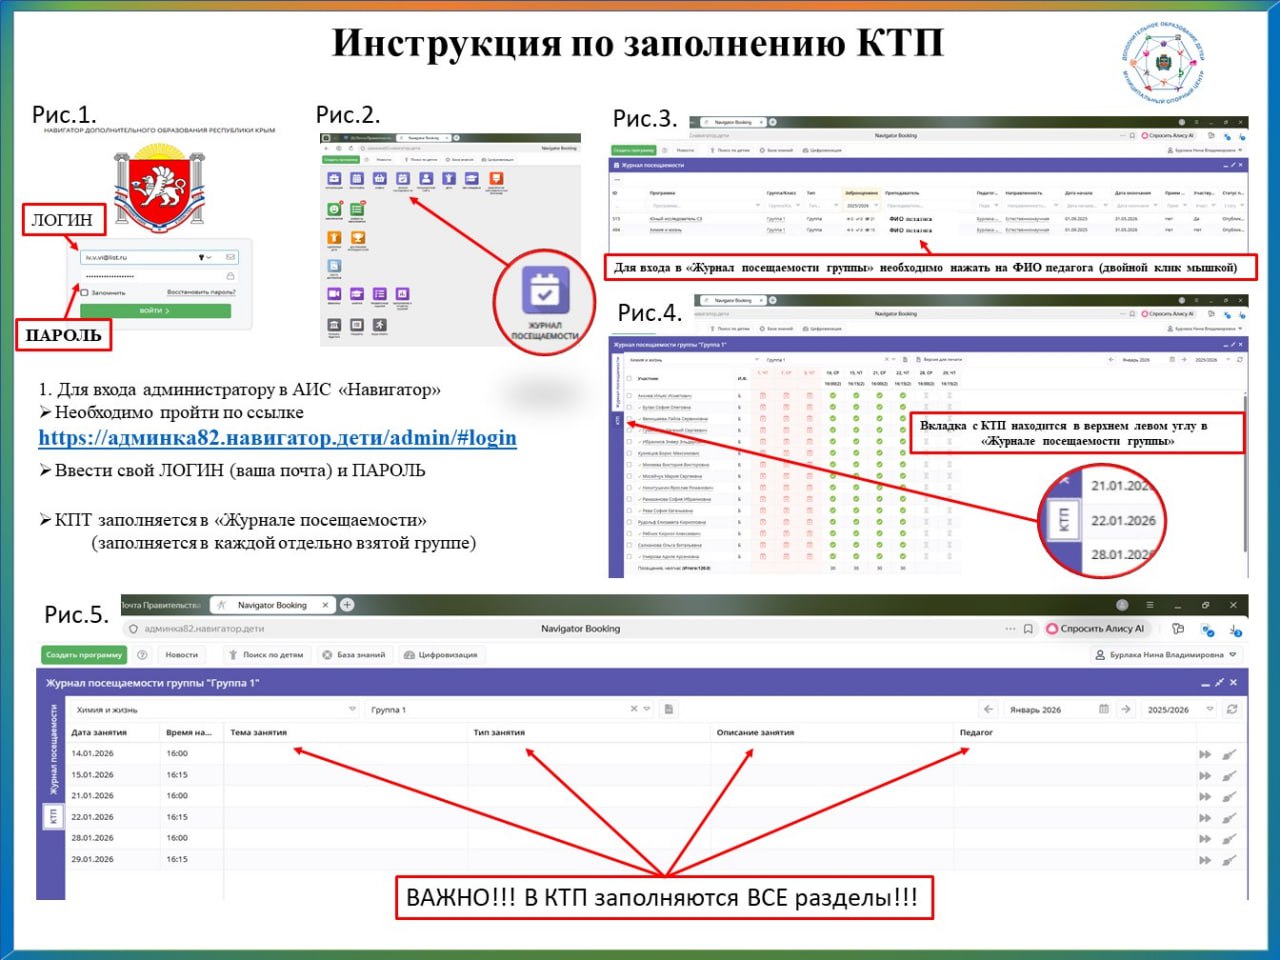Click the edit icon in the 29.01.2026 row
1280x960 pixels.
tap(1229, 860)
